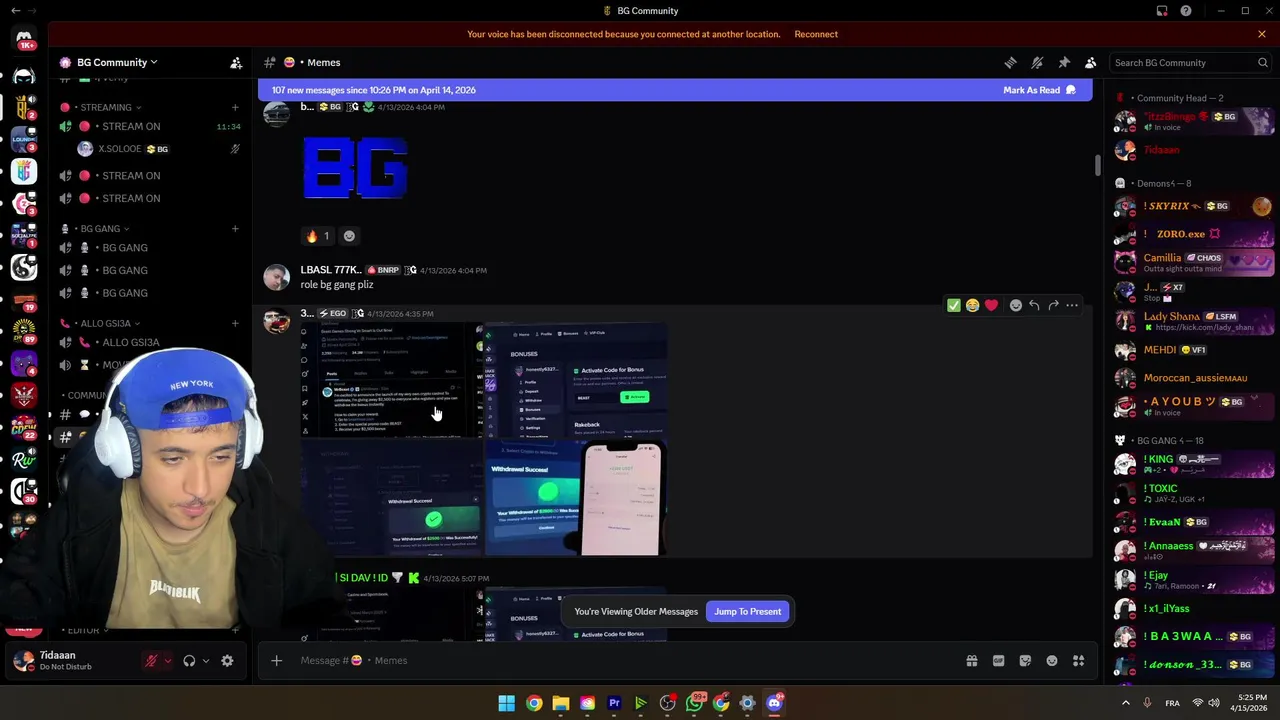The image size is (1280, 720).
Task: Click the back navigation arrow in title bar
Action: (15, 11)
